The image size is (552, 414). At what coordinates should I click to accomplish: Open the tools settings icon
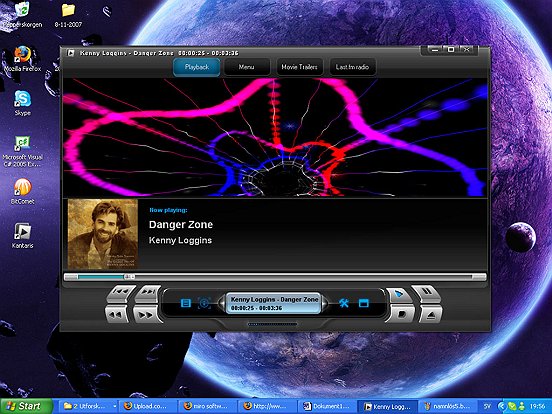tap(344, 303)
